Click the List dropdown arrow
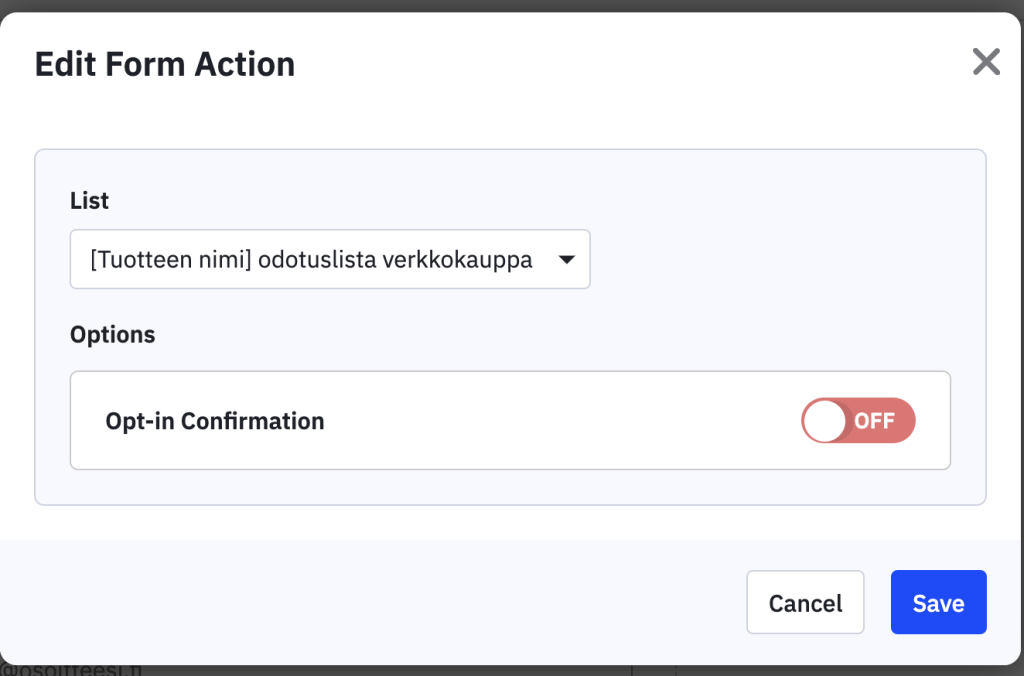The height and width of the screenshot is (676, 1024). 565,260
